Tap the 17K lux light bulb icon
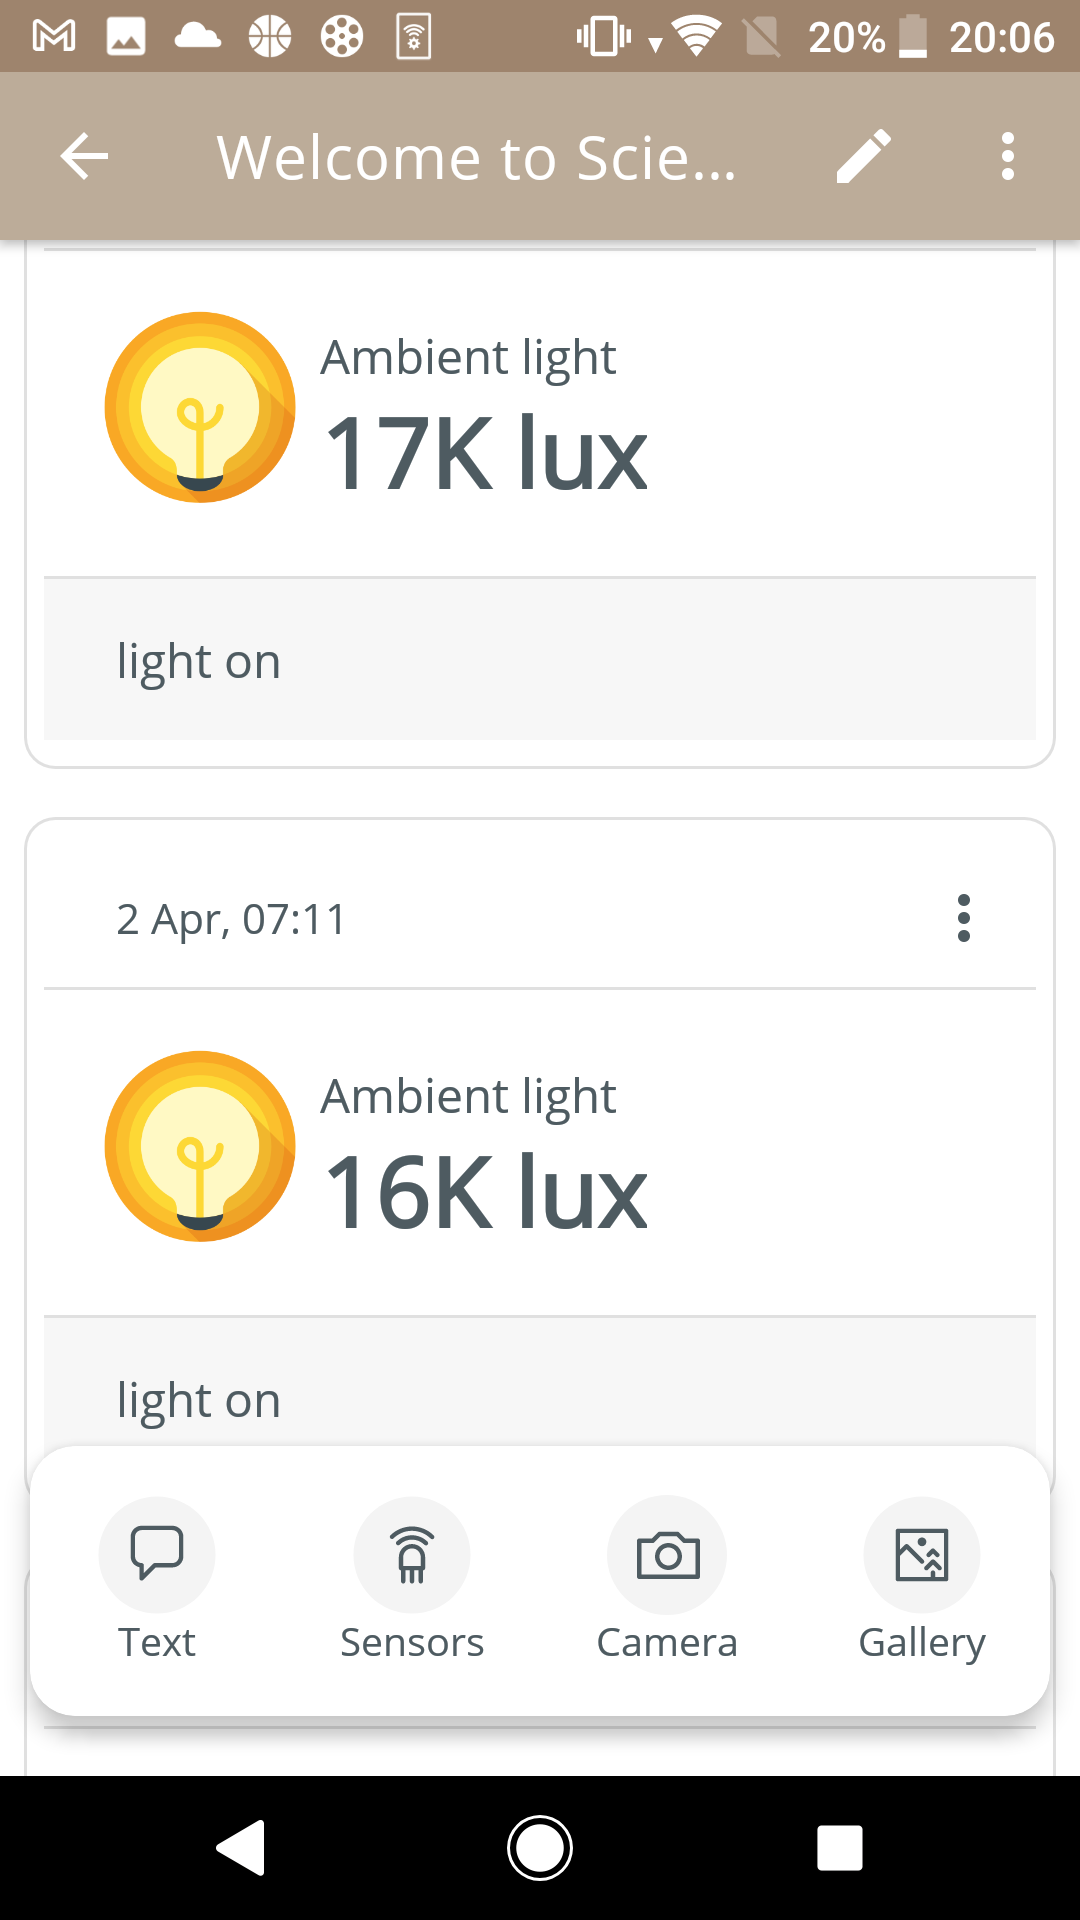The height and width of the screenshot is (1920, 1080). coord(200,407)
